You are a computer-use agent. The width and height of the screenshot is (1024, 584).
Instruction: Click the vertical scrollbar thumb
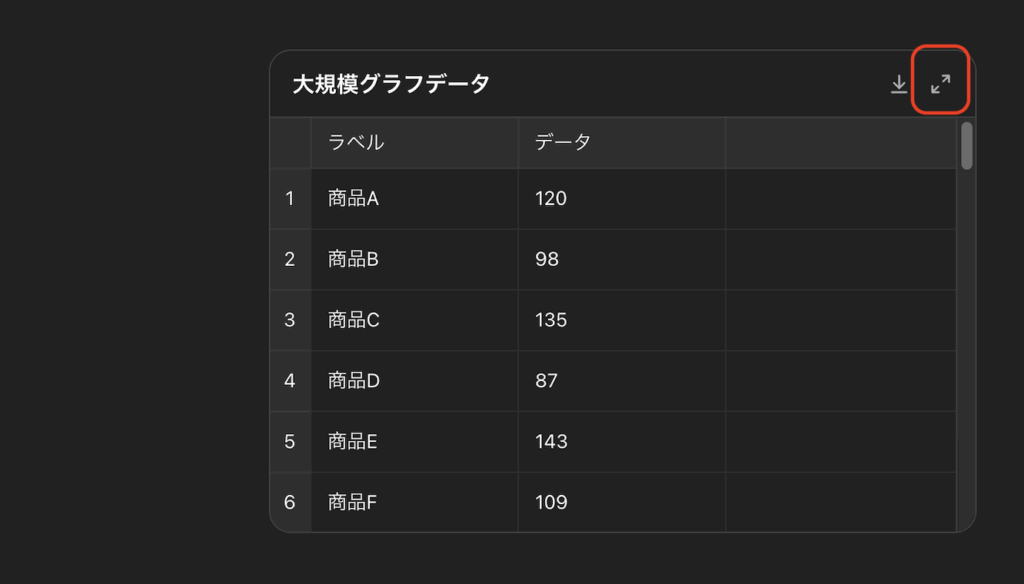967,146
